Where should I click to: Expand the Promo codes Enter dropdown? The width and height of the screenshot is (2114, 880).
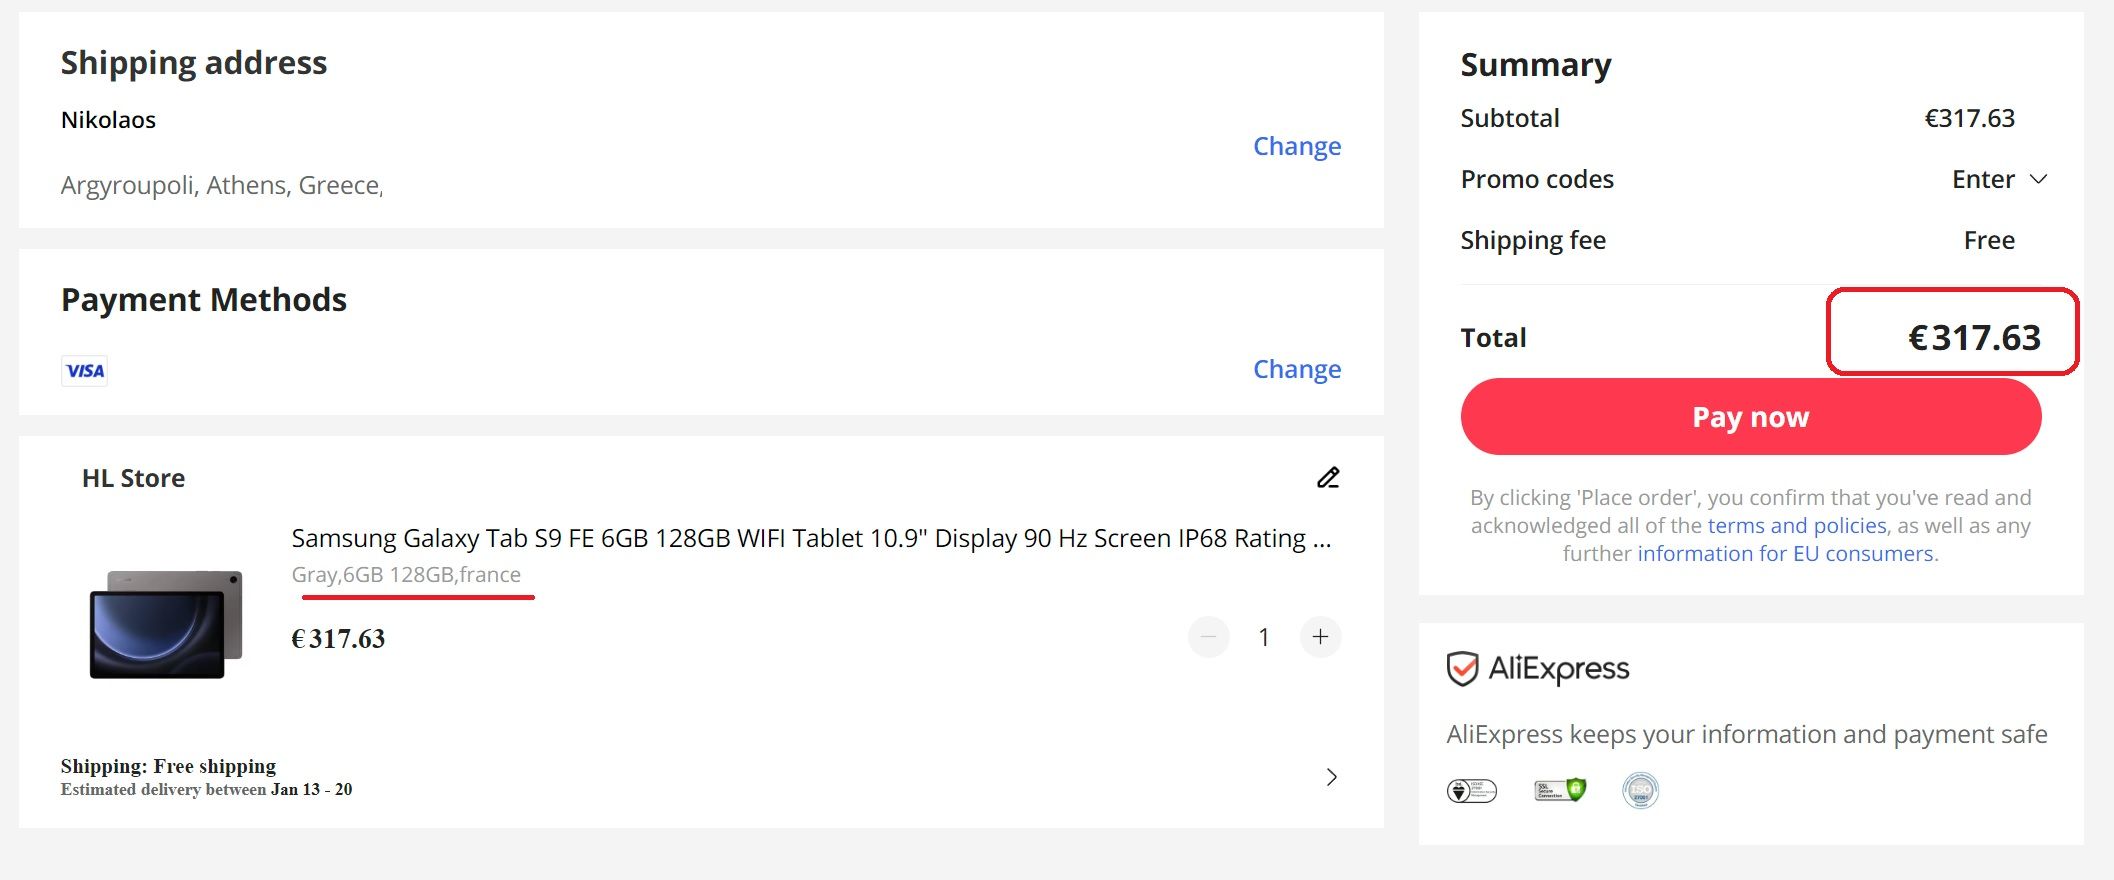click(2000, 179)
